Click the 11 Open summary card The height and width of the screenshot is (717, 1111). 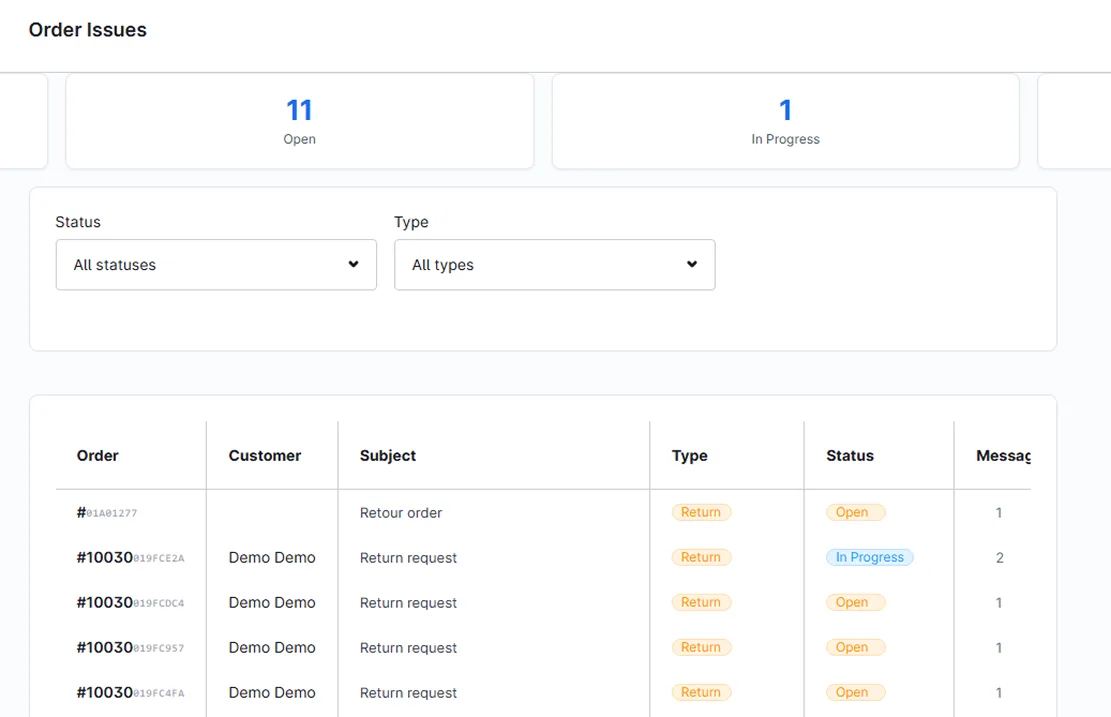(x=300, y=121)
